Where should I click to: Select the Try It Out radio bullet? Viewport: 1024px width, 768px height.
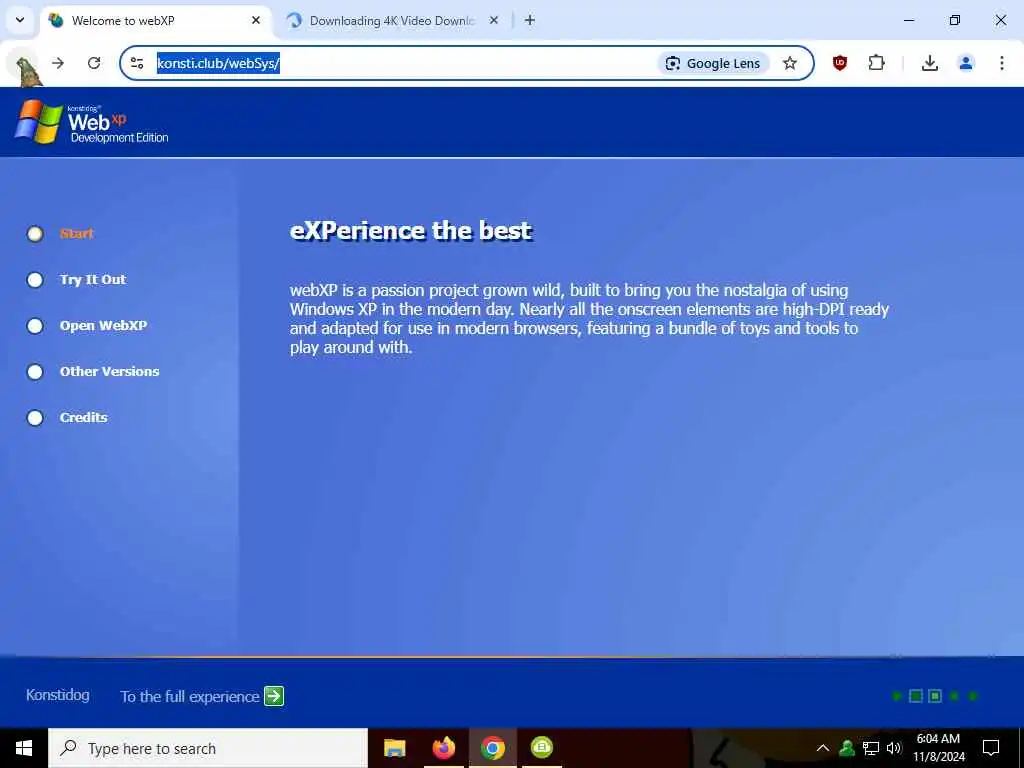coord(35,280)
